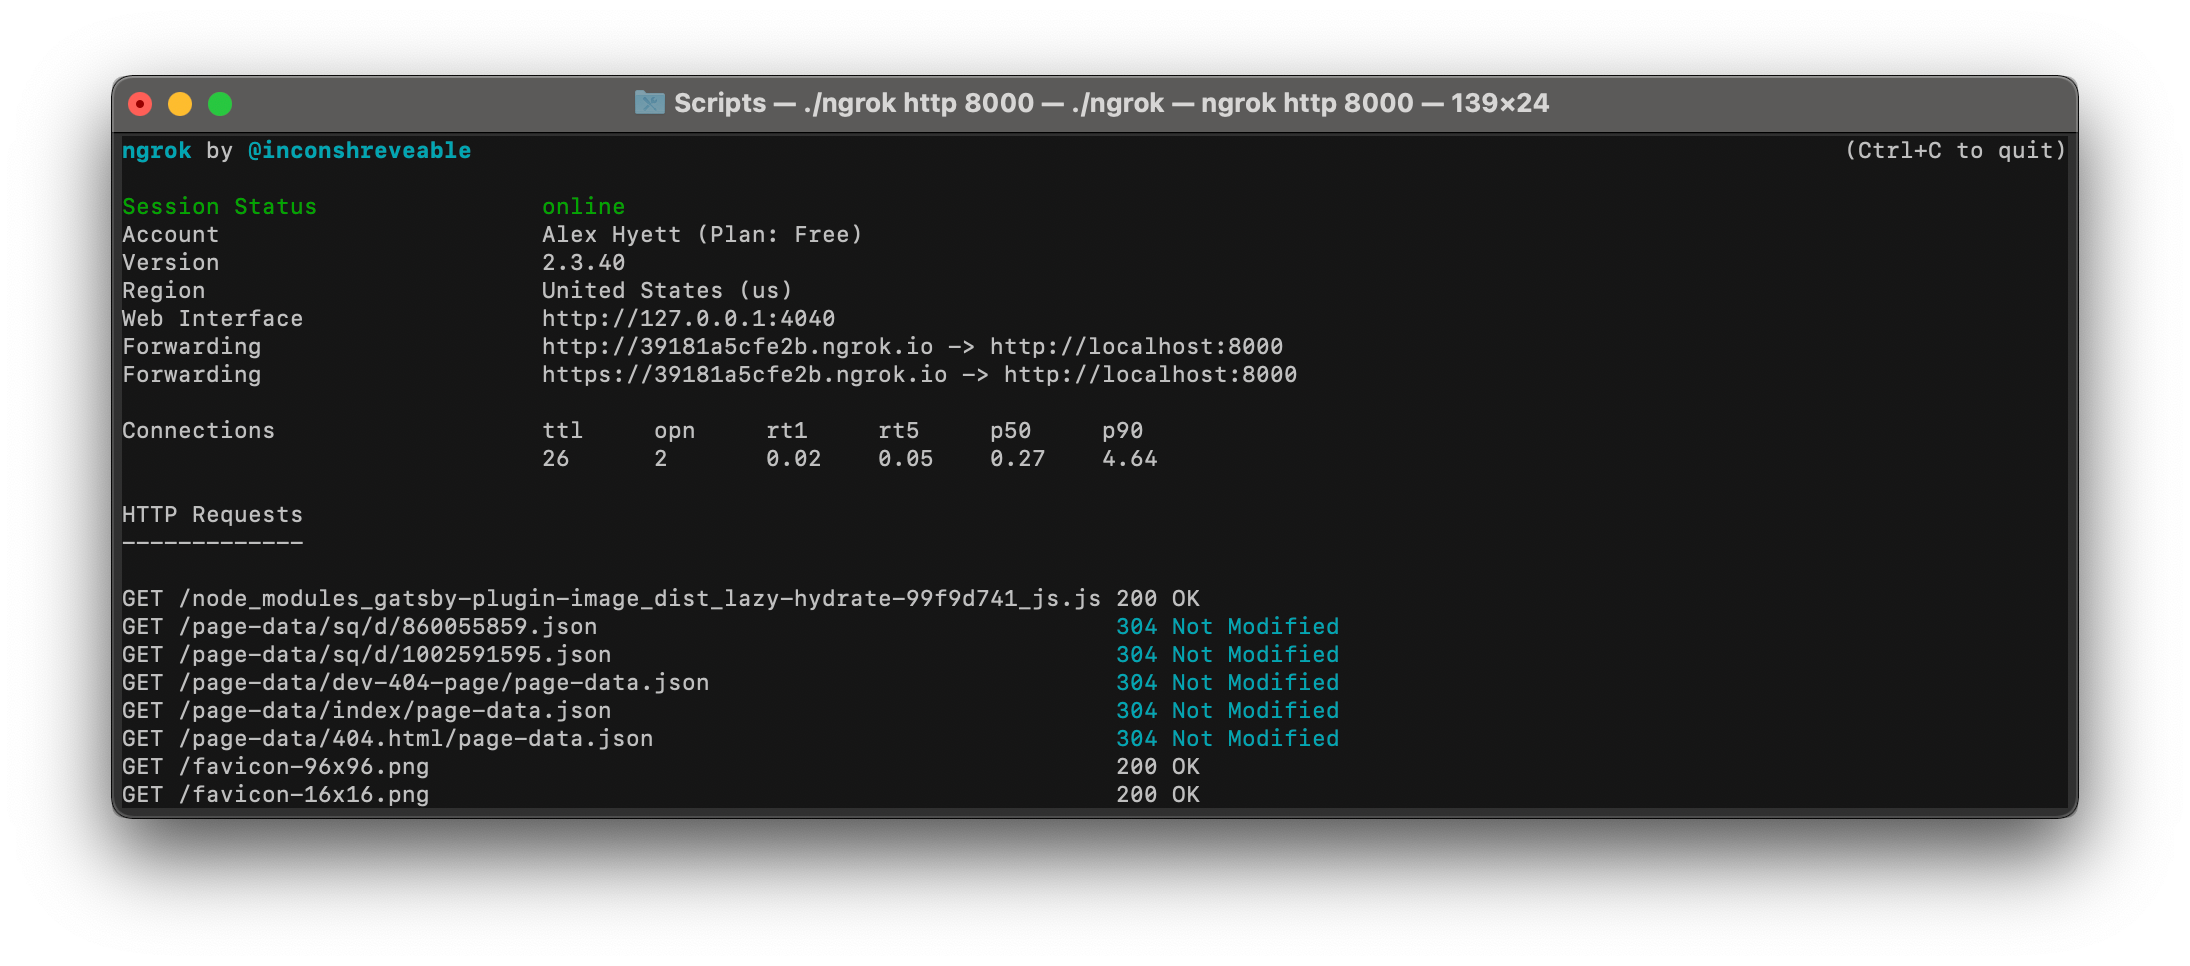The height and width of the screenshot is (966, 2190).
Task: Click the opn value '2'
Action: 660,459
